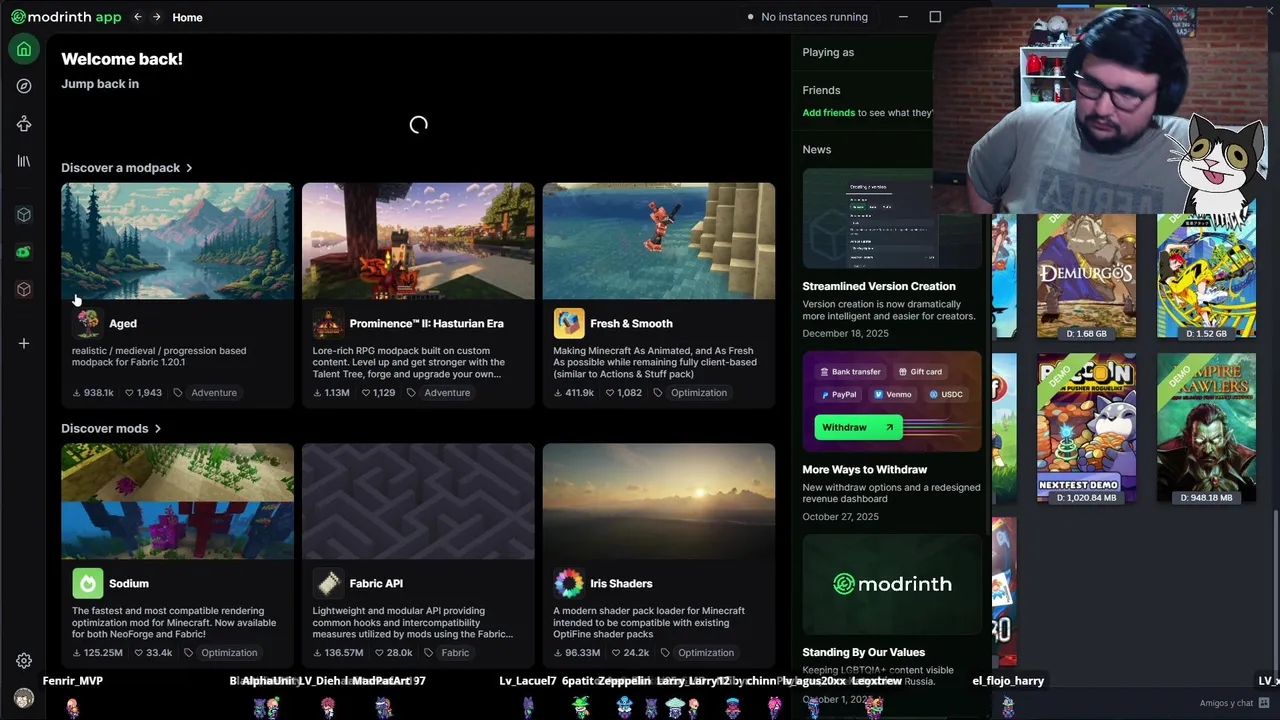Open the Skins hanger icon in sidebar
The height and width of the screenshot is (720, 1280).
pos(24,124)
